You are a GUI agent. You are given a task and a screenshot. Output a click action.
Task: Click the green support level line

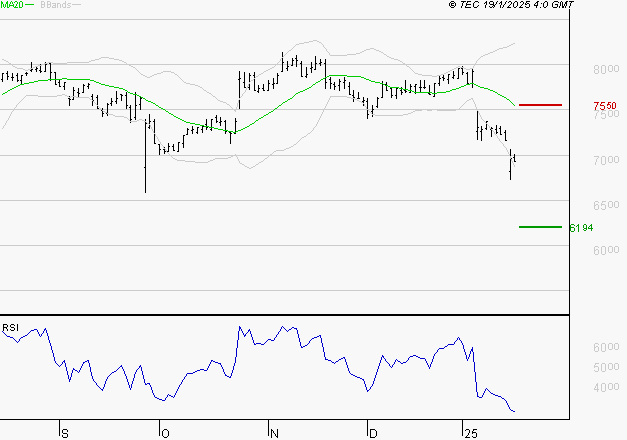tap(540, 227)
